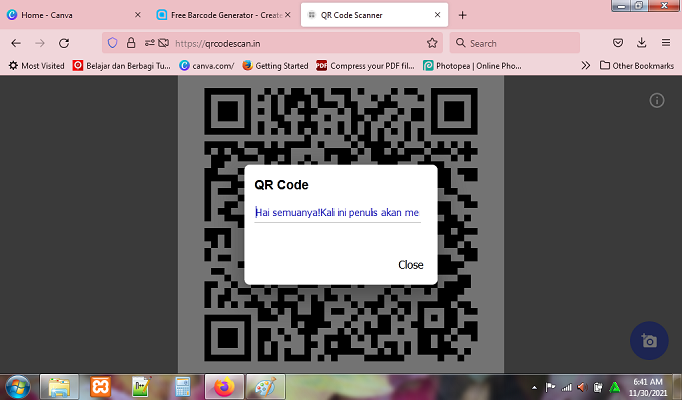Open the blocked camera indicator icon
Image resolution: width=682 pixels, height=400 pixels.
point(164,43)
